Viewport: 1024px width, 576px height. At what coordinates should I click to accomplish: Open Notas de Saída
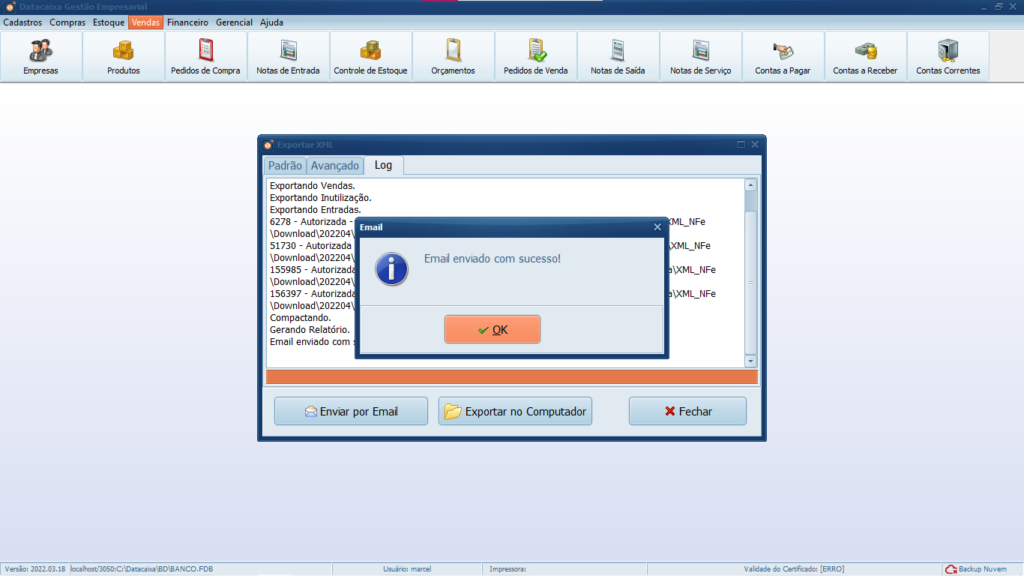[617, 56]
